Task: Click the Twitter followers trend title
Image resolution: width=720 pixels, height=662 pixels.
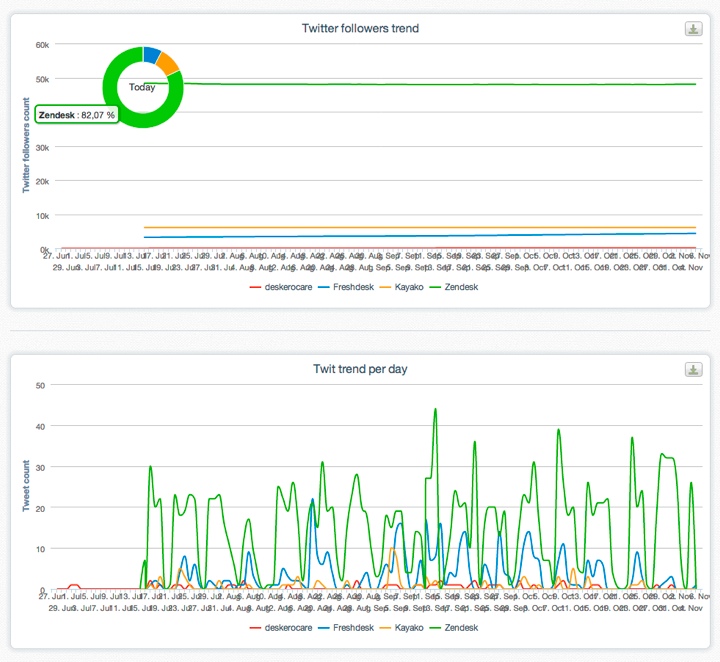Action: tap(360, 28)
